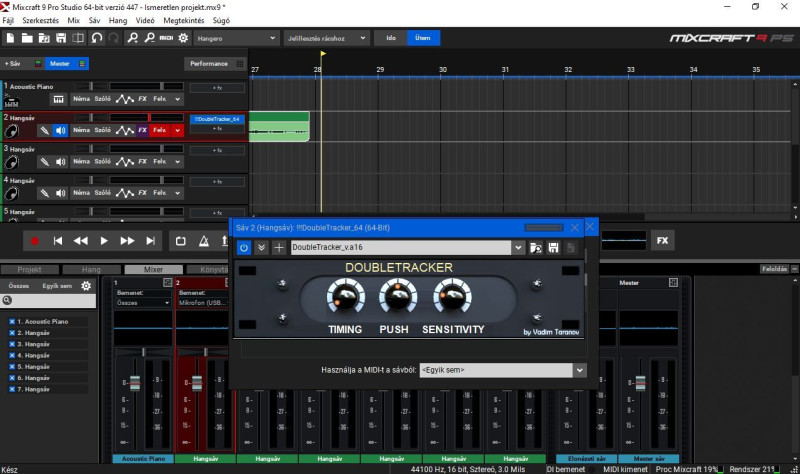
Task: Switch to the Hang tab
Action: pos(91,269)
